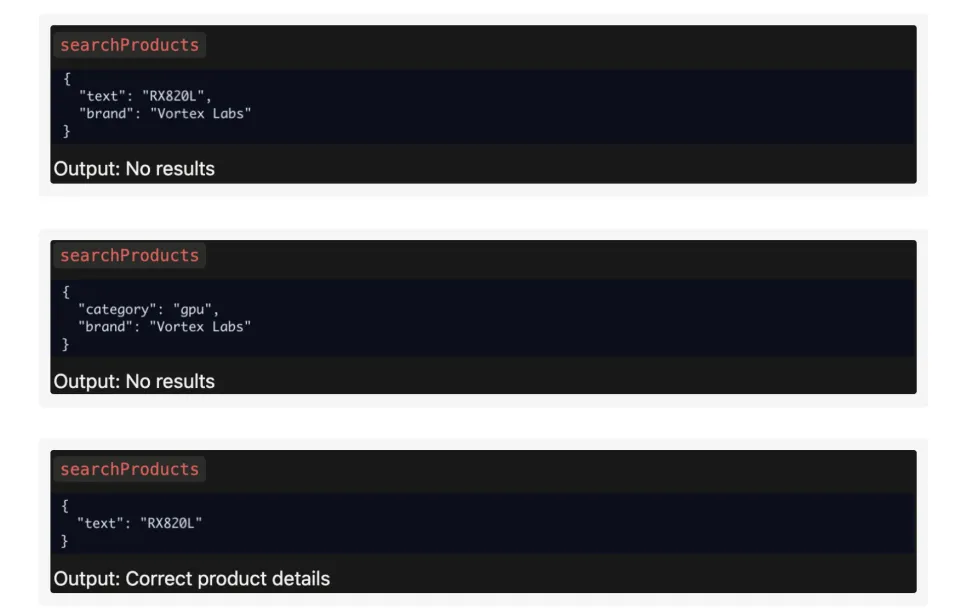Viewport: 960px width, 615px height.
Task: Click opening brace of RX820L with brand JSON
Action: click(x=67, y=79)
